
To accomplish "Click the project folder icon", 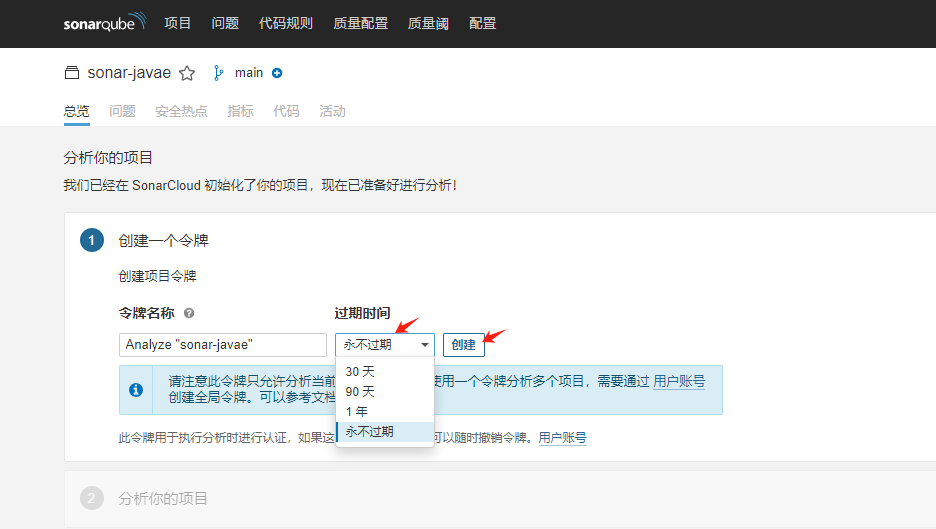I will tap(72, 73).
